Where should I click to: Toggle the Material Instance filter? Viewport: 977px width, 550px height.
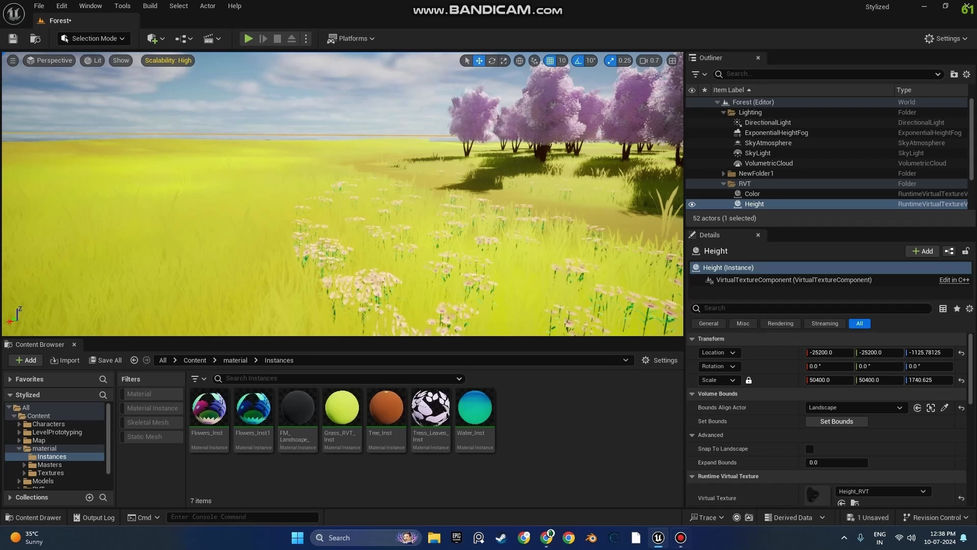[x=152, y=408]
